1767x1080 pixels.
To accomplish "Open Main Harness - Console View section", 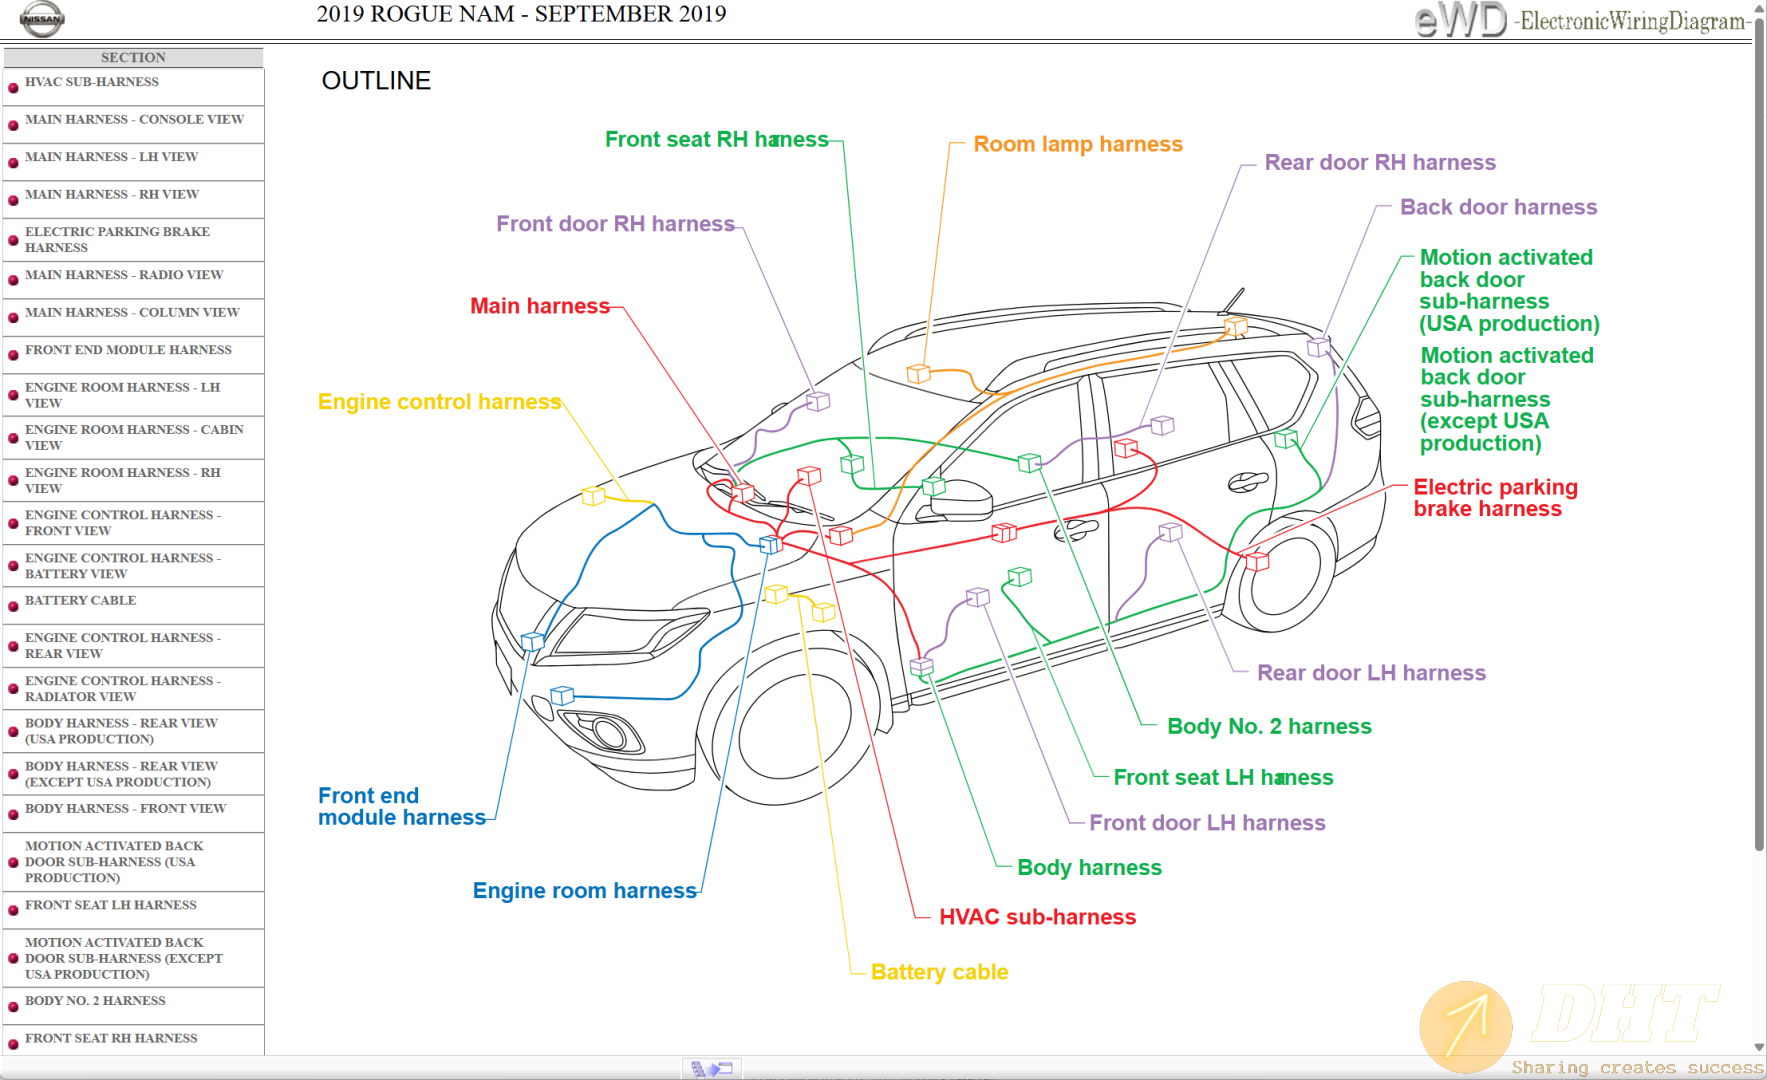I will (x=134, y=119).
